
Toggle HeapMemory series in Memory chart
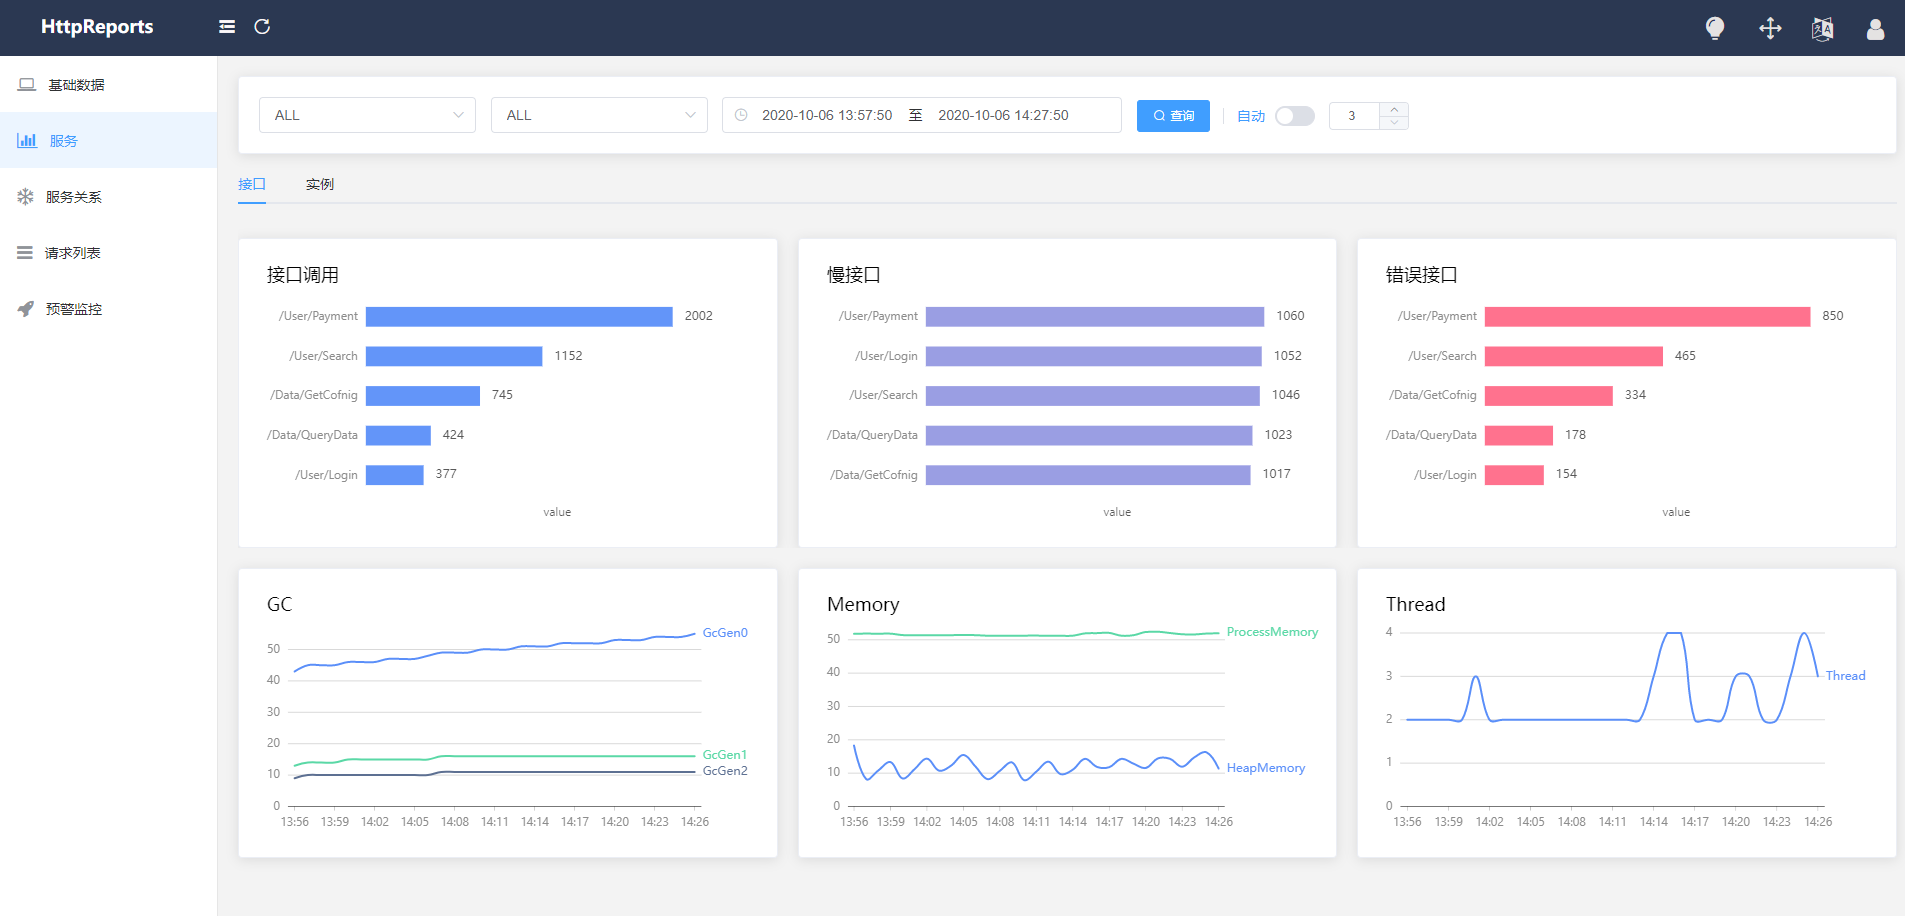1266,768
